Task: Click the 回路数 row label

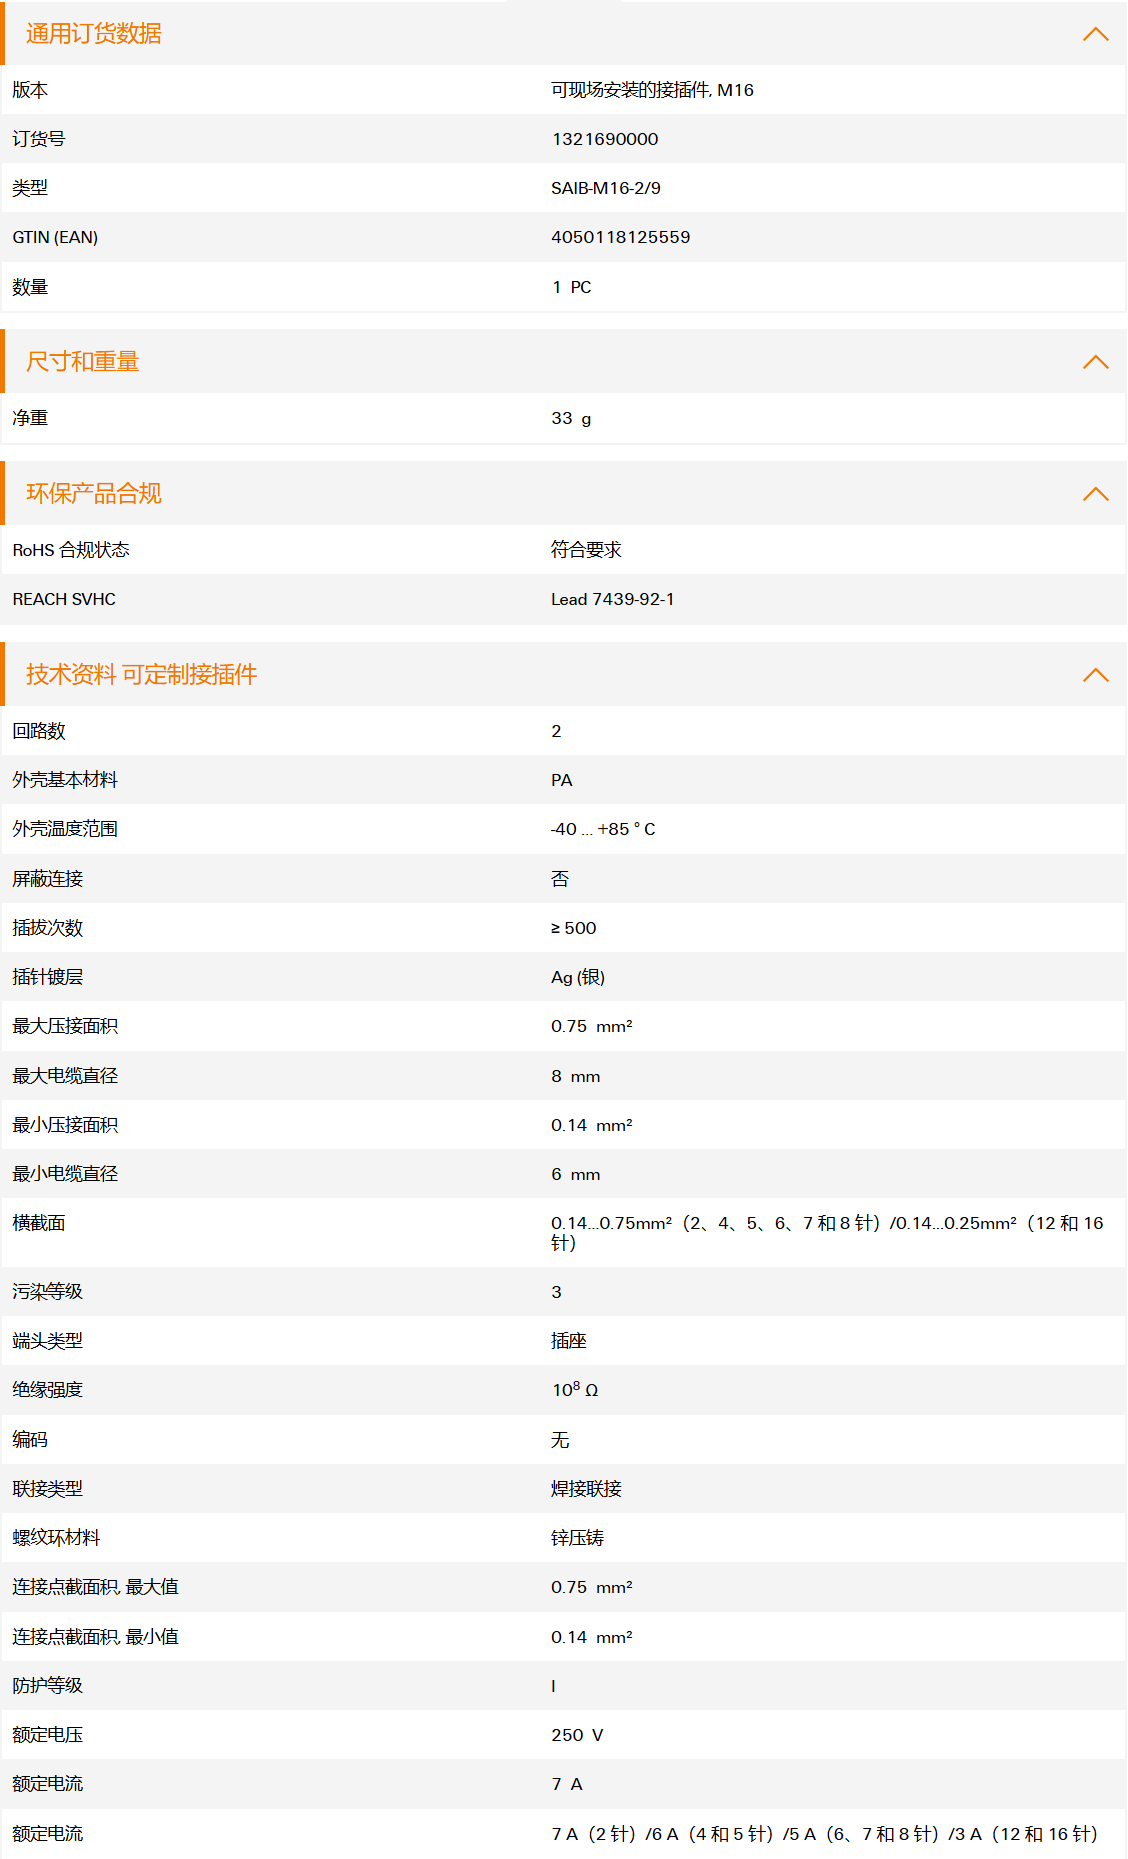Action: tap(39, 731)
